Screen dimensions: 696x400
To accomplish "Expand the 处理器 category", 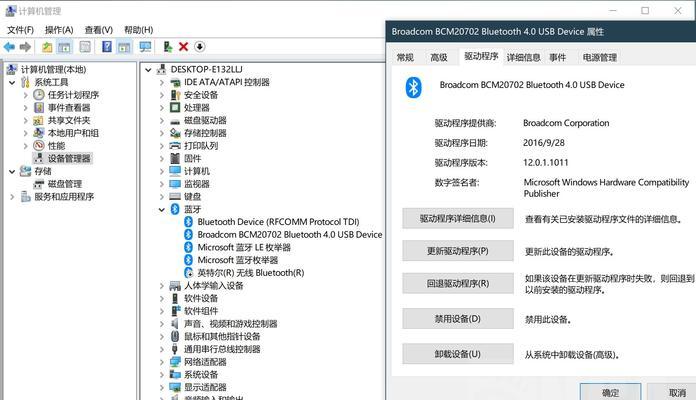I will (x=162, y=107).
